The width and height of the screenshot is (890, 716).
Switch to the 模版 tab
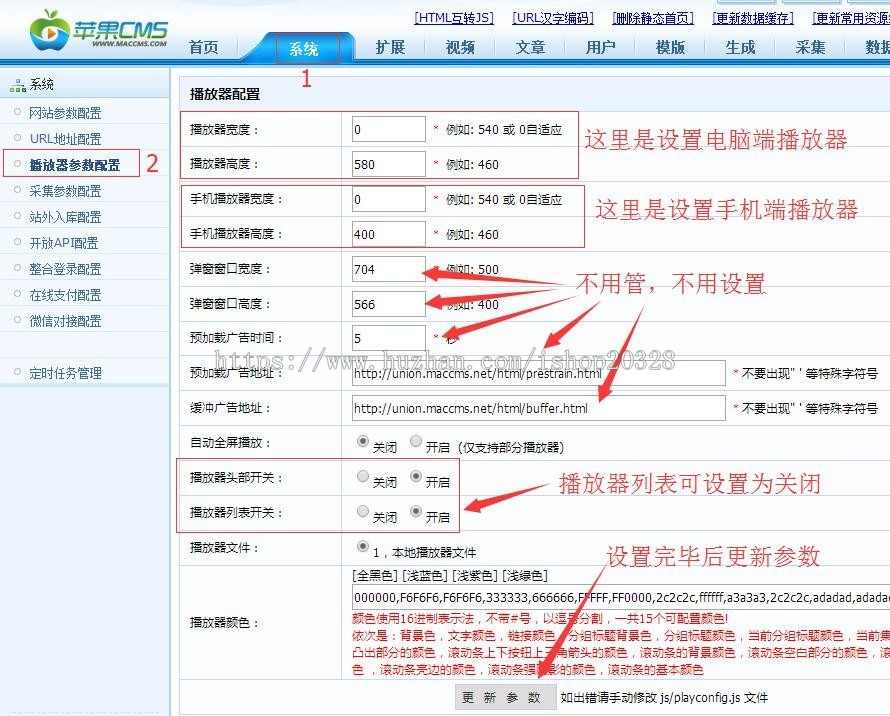pos(669,46)
